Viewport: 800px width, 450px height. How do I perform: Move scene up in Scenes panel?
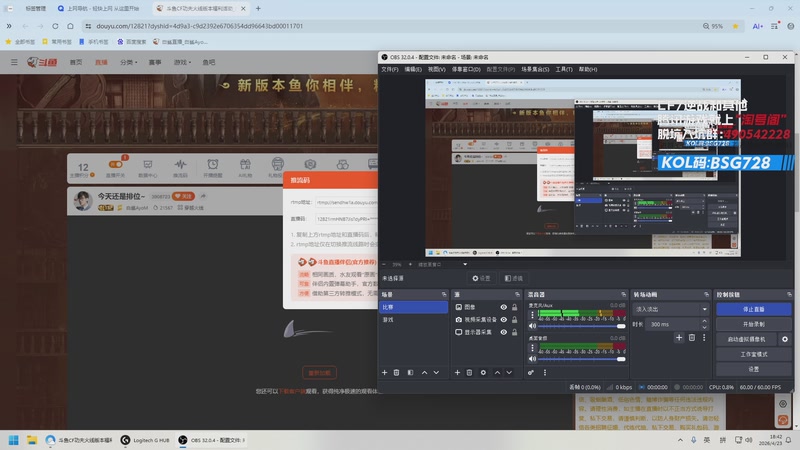424,372
